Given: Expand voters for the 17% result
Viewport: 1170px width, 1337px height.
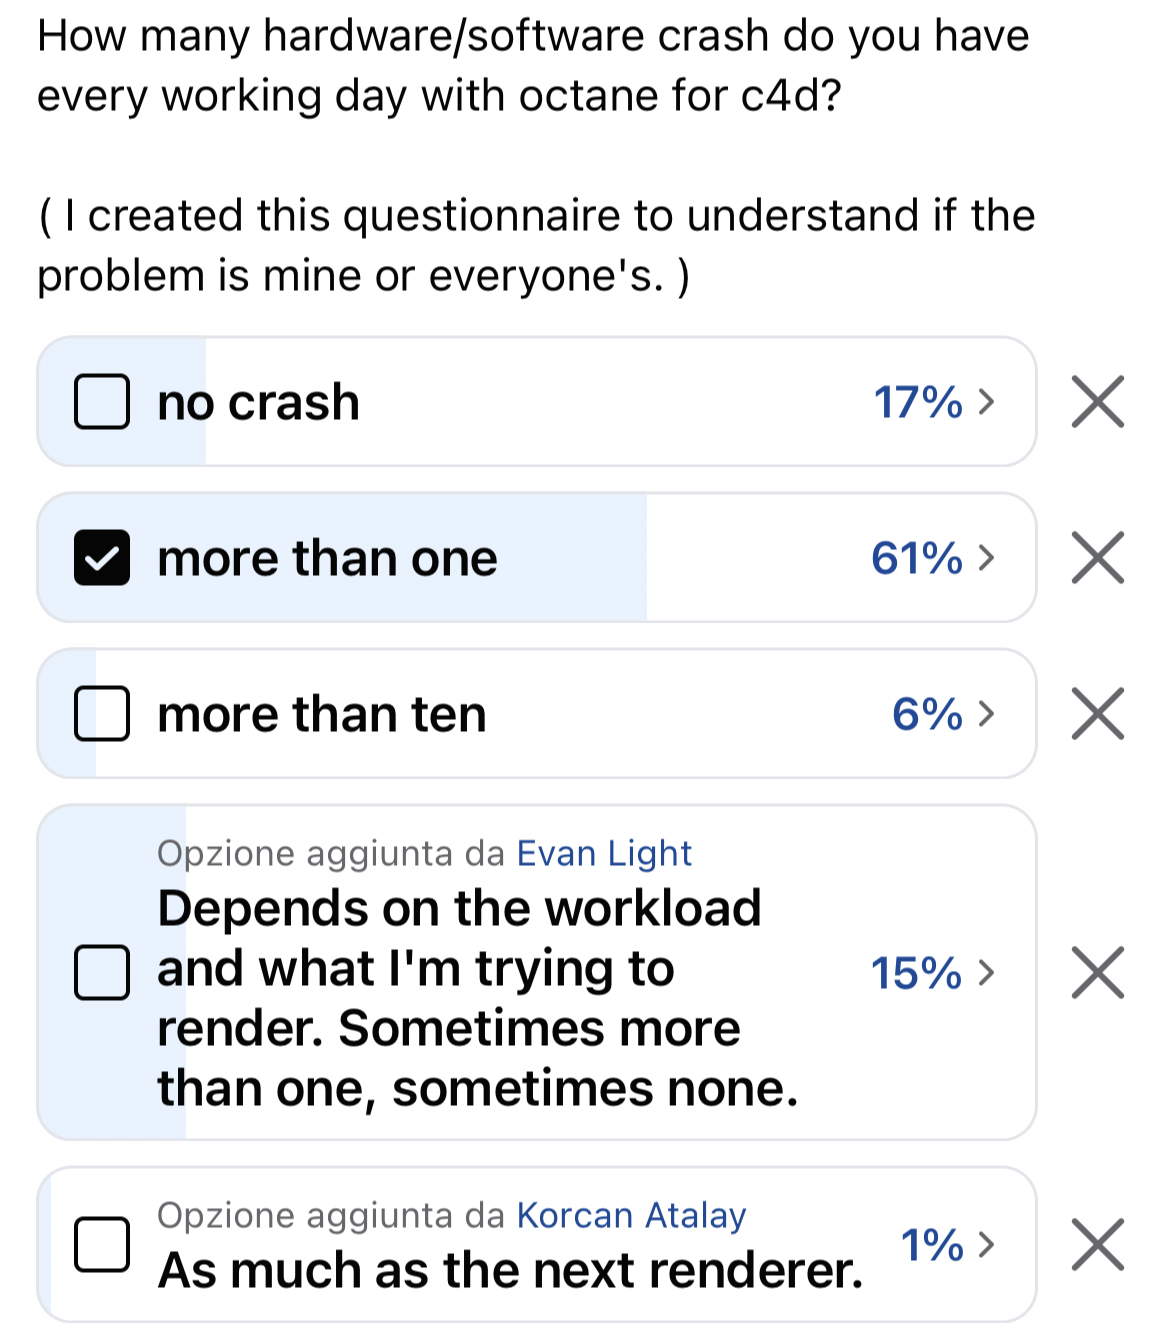Looking at the screenshot, I should pos(934,402).
